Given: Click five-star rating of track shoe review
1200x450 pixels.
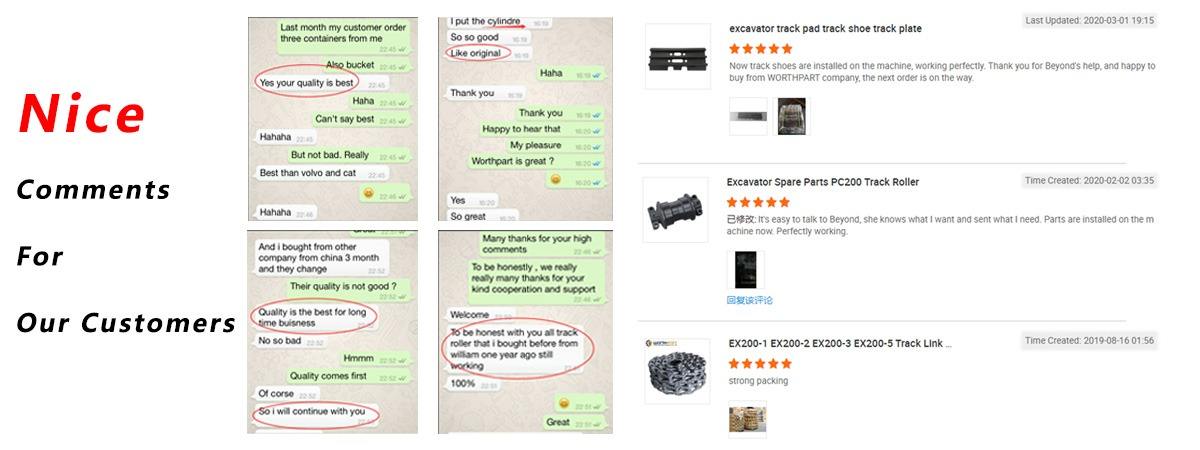Looking at the screenshot, I should [x=760, y=48].
